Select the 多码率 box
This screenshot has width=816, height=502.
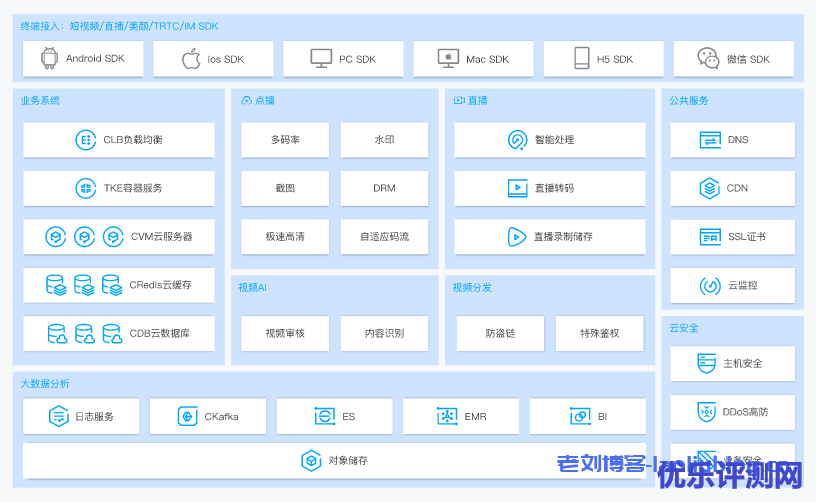(285, 140)
